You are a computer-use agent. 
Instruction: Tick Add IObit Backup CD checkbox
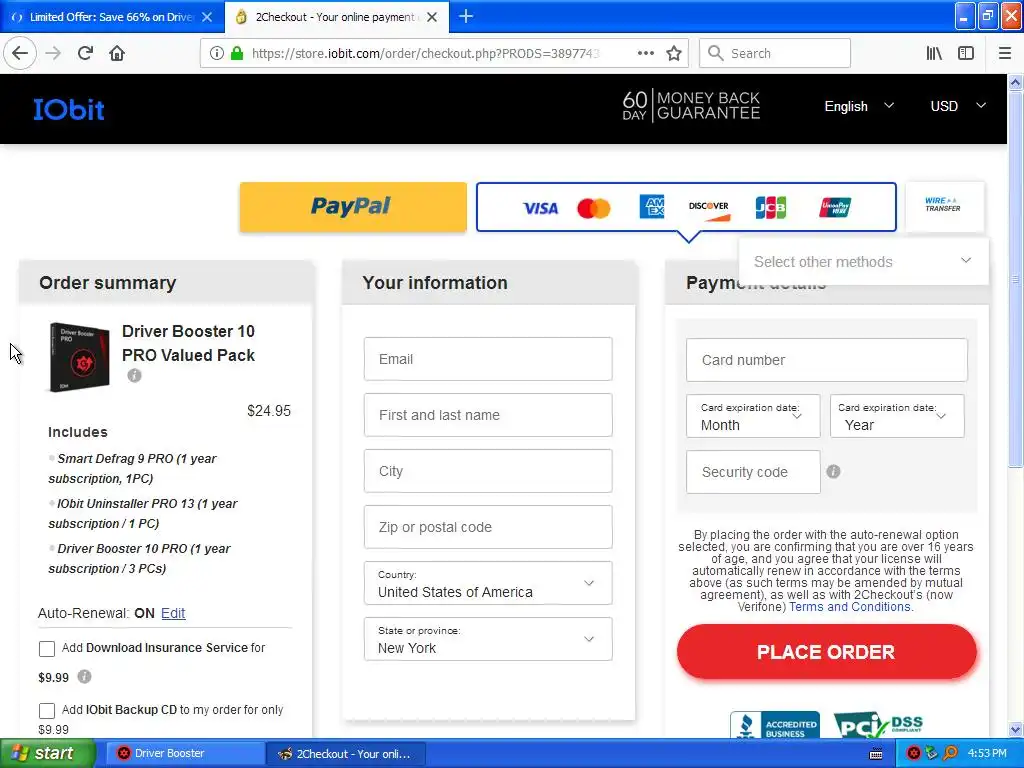(x=46, y=711)
